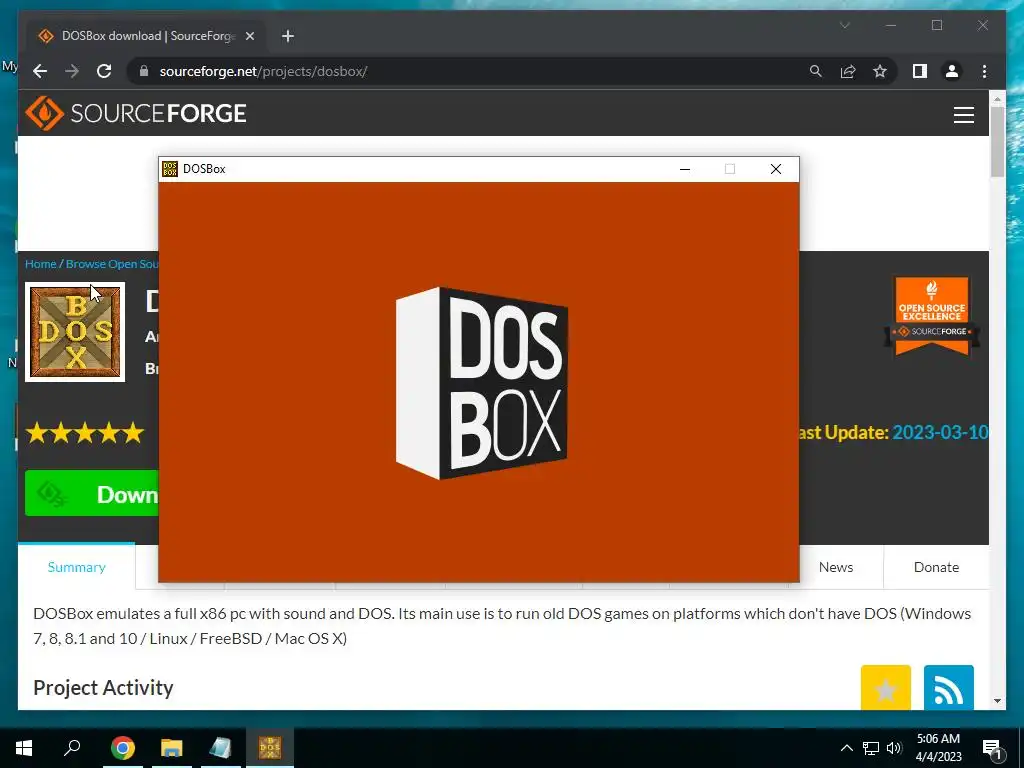Screen dimensions: 1024x768
Task: Open the notification center icon
Action: pyautogui.click(x=993, y=748)
